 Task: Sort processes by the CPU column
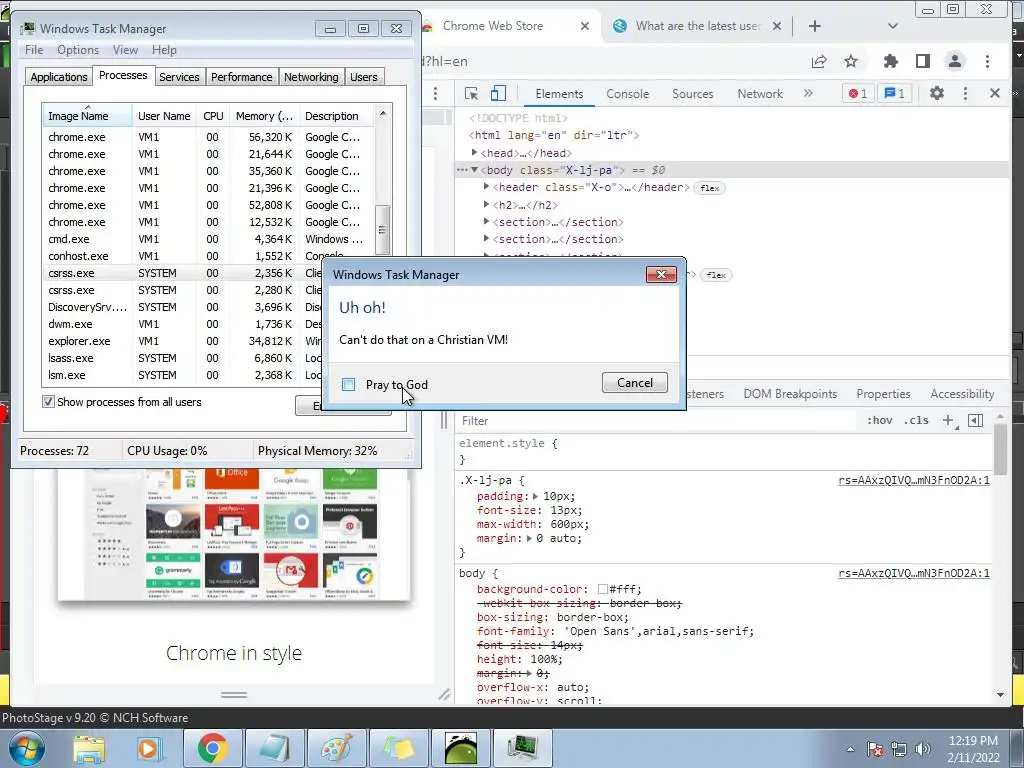coord(213,116)
